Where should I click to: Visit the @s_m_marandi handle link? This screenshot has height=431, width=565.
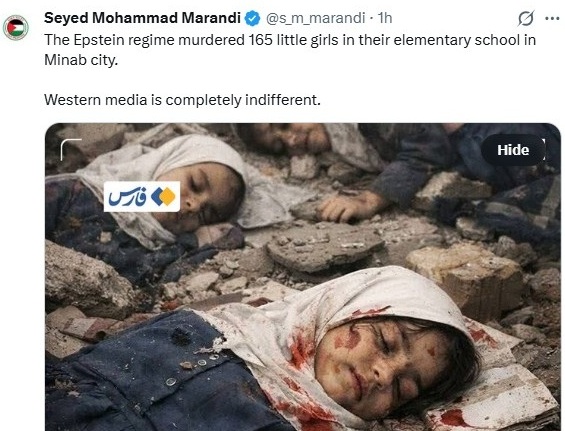coord(316,18)
